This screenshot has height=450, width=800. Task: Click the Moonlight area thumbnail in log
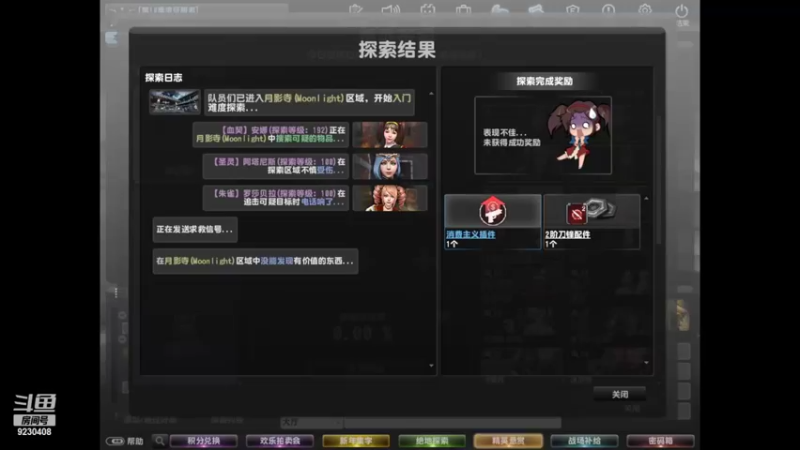pyautogui.click(x=174, y=102)
